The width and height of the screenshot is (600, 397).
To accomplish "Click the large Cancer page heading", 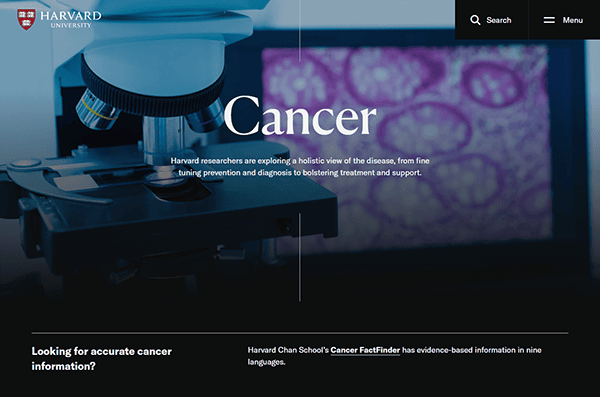I will click(300, 116).
